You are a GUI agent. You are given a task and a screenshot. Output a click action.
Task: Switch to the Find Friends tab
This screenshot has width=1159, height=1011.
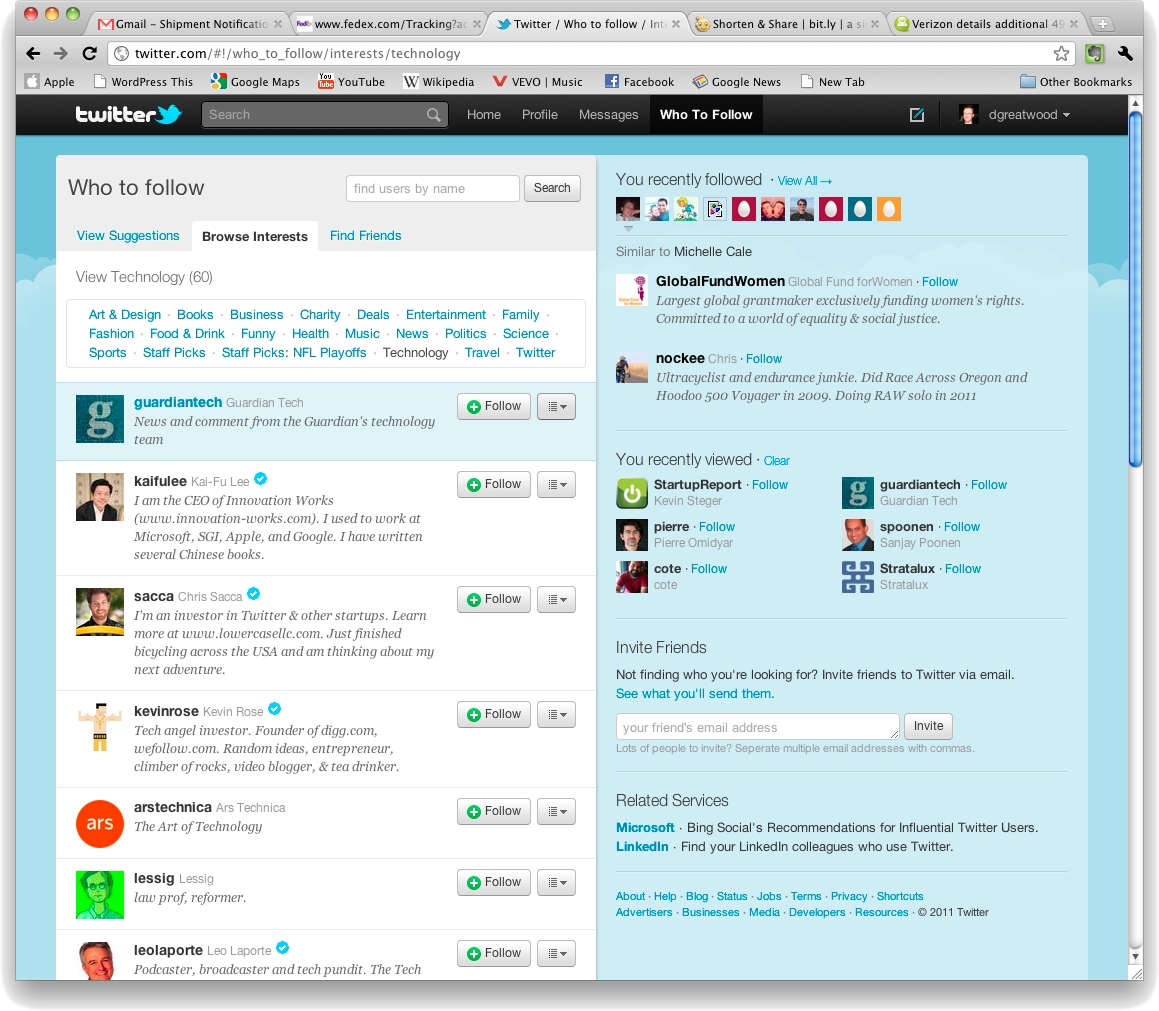pyautogui.click(x=365, y=236)
